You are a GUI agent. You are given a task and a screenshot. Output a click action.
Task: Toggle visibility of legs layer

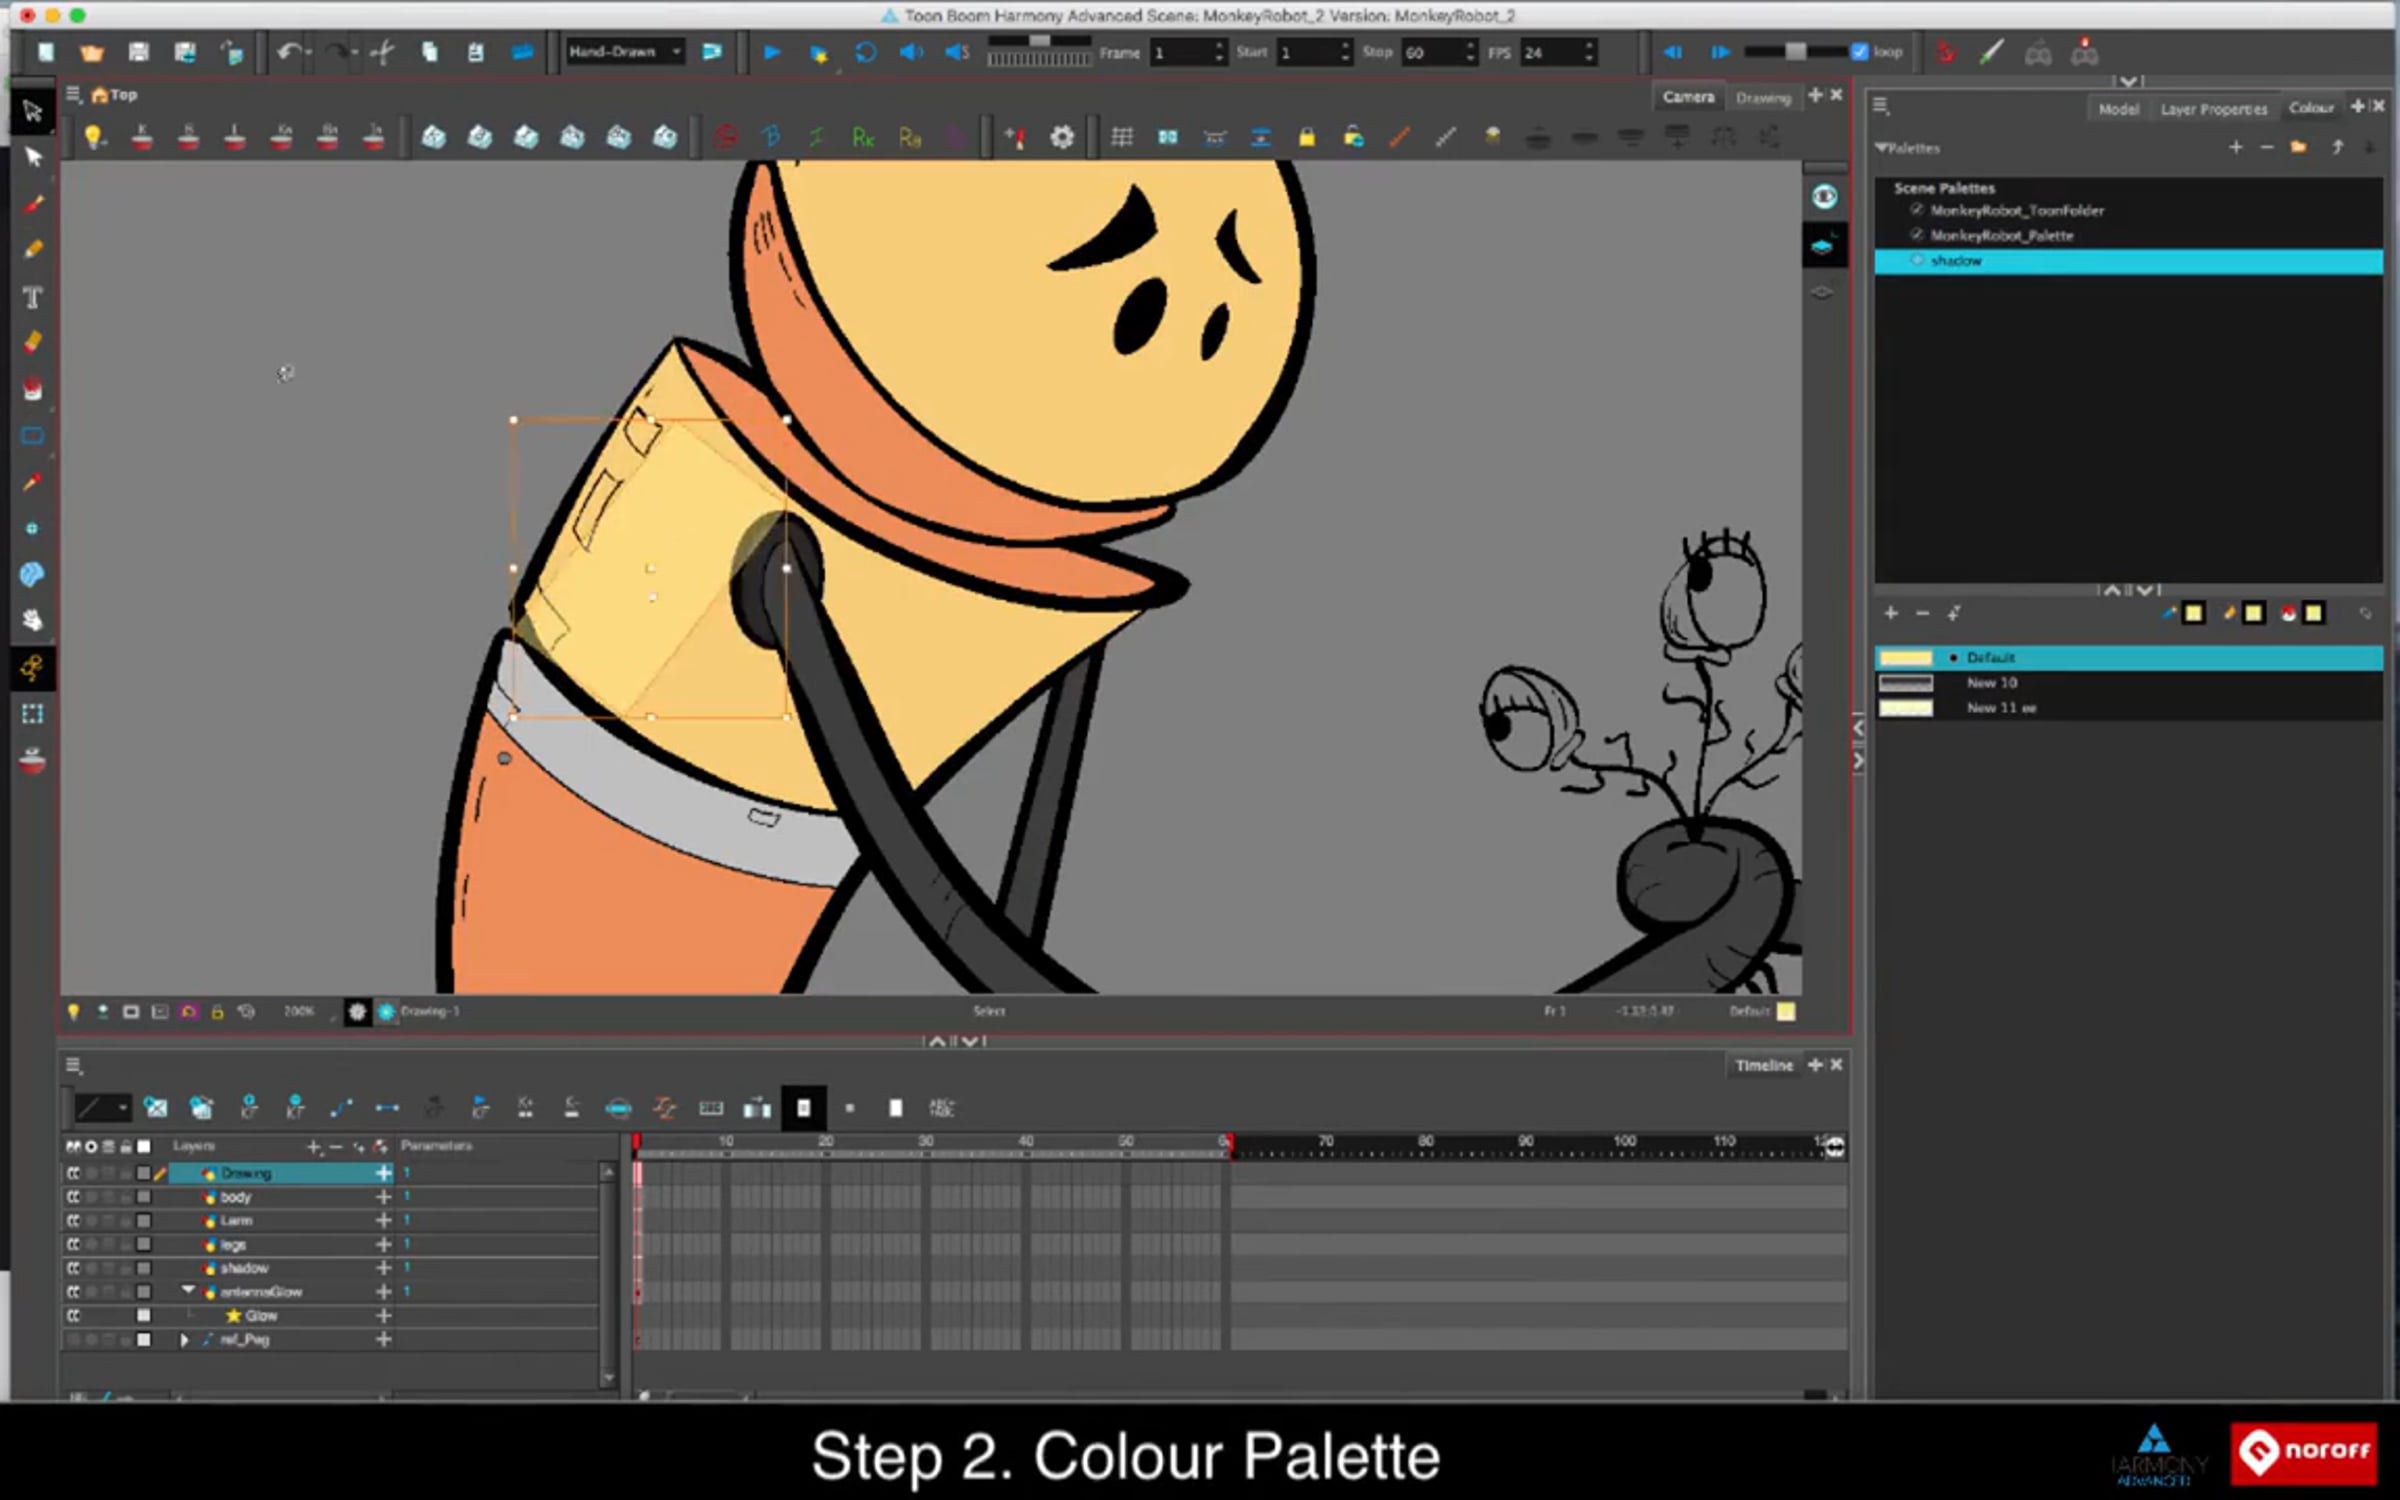(74, 1244)
